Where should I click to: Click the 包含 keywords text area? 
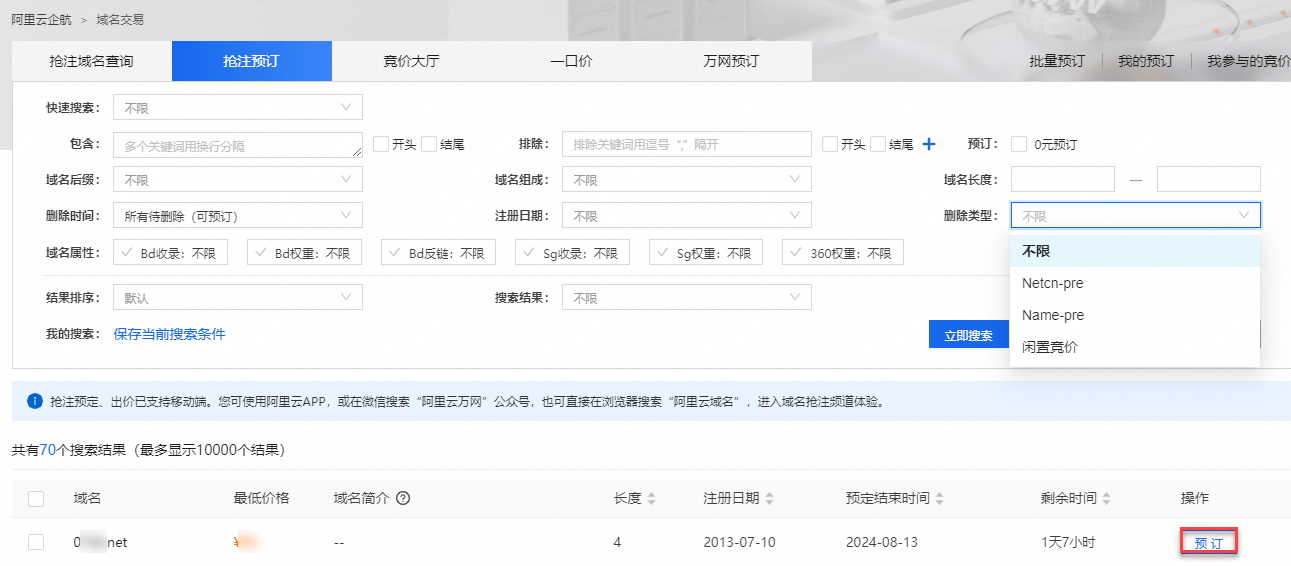(238, 145)
